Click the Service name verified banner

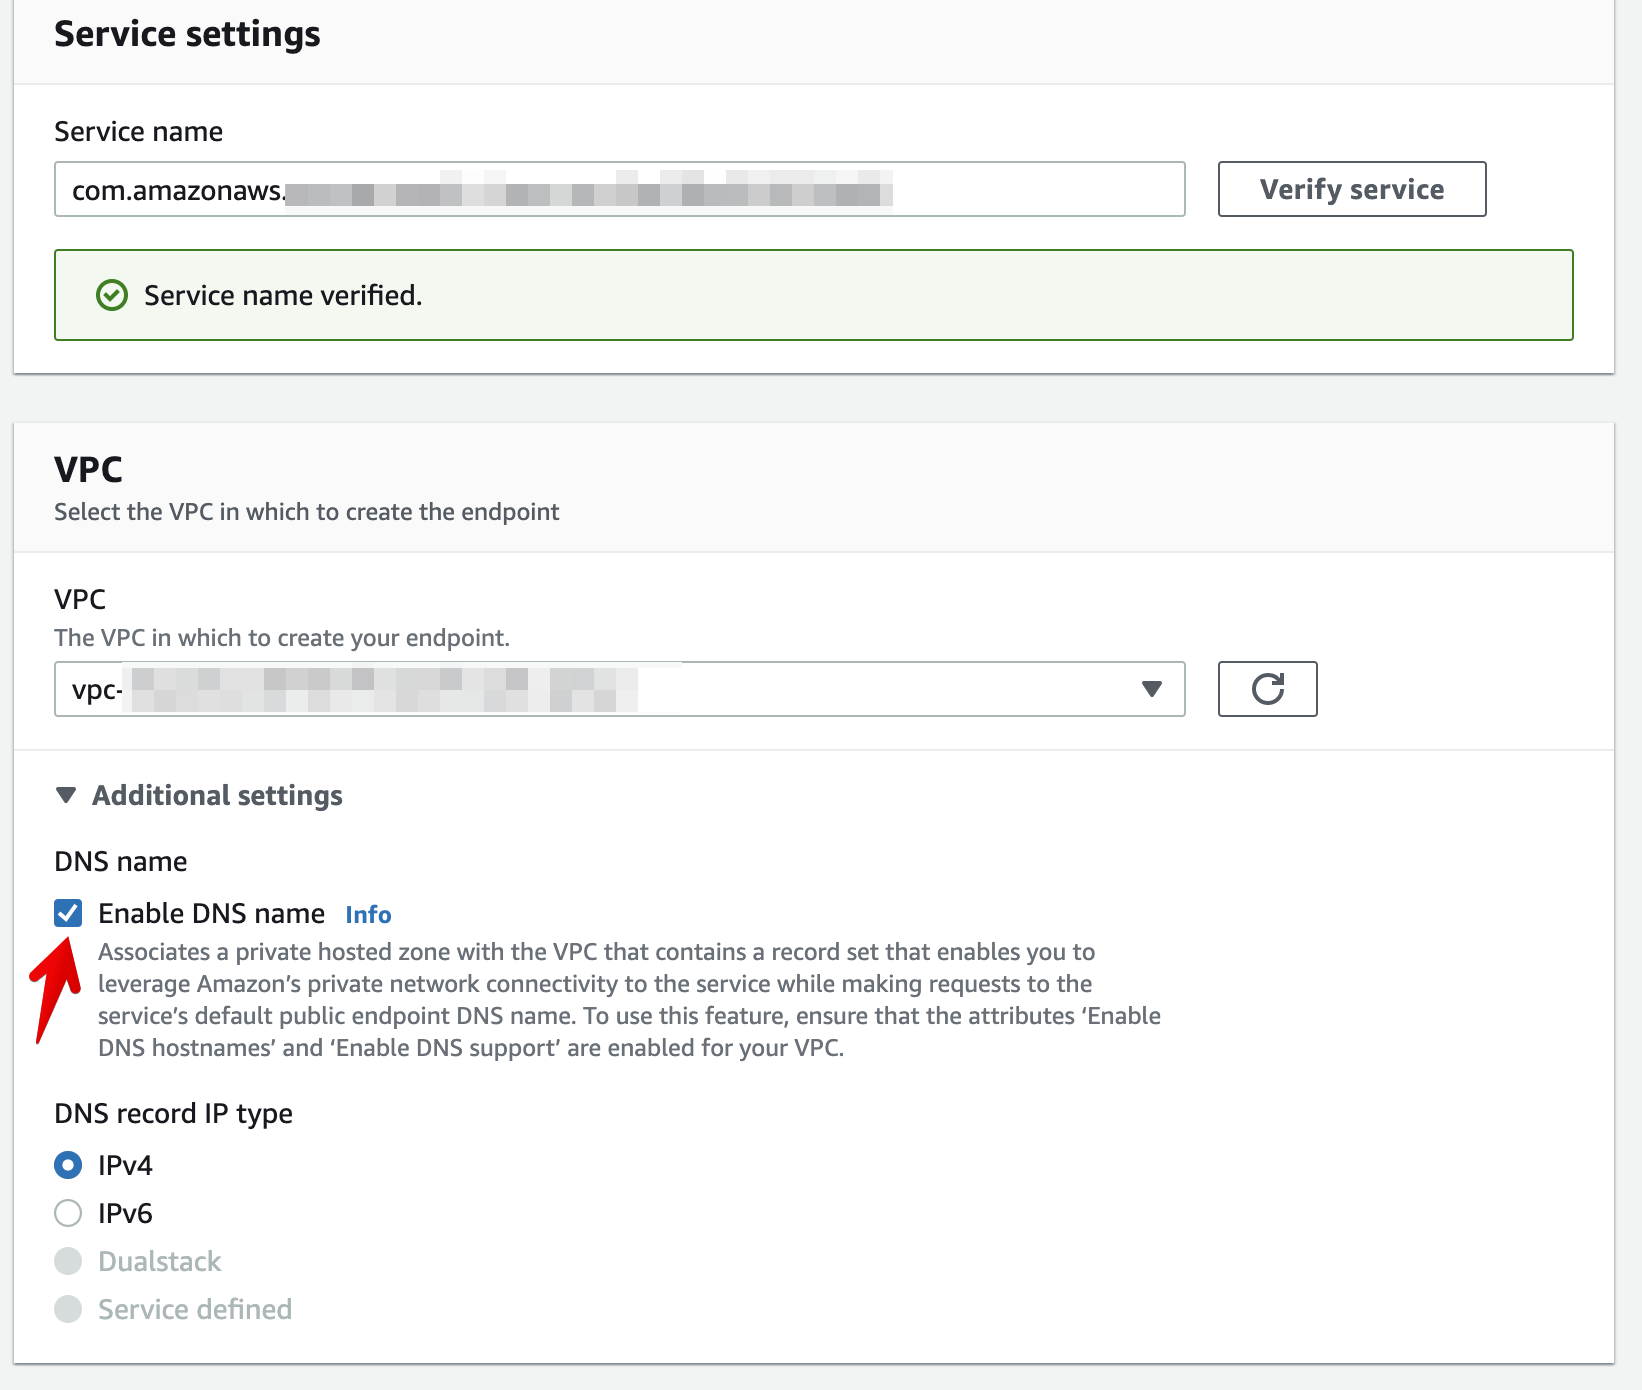pos(814,295)
